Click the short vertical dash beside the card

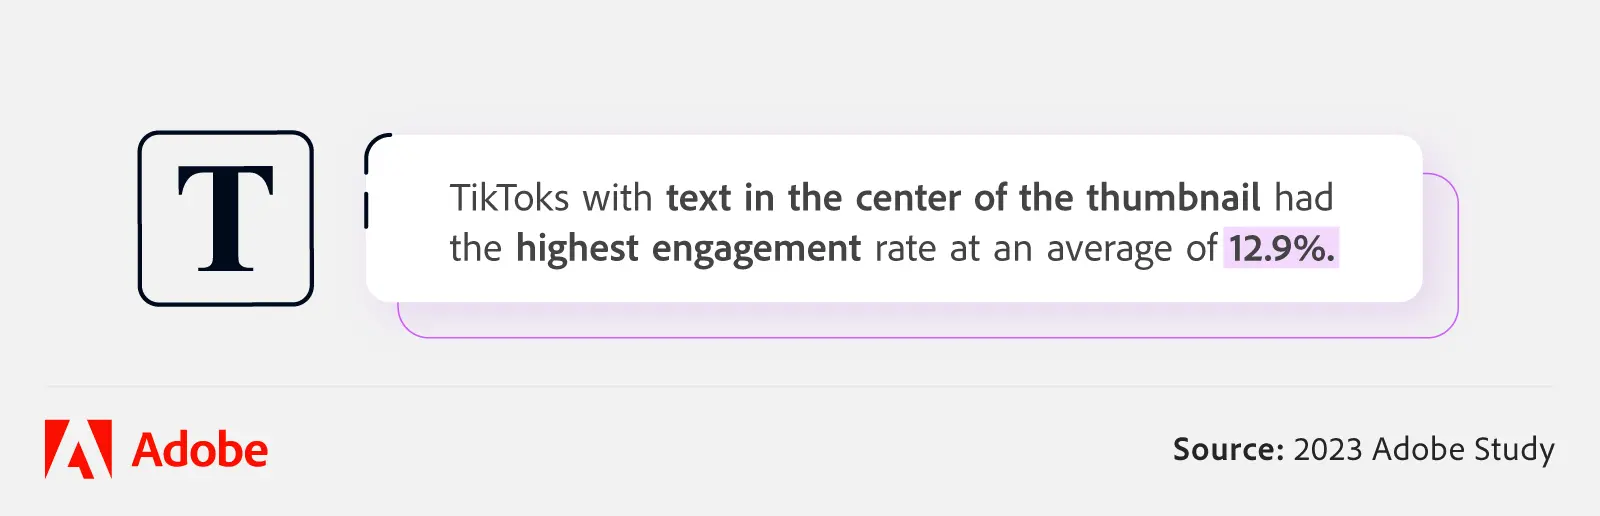point(366,211)
